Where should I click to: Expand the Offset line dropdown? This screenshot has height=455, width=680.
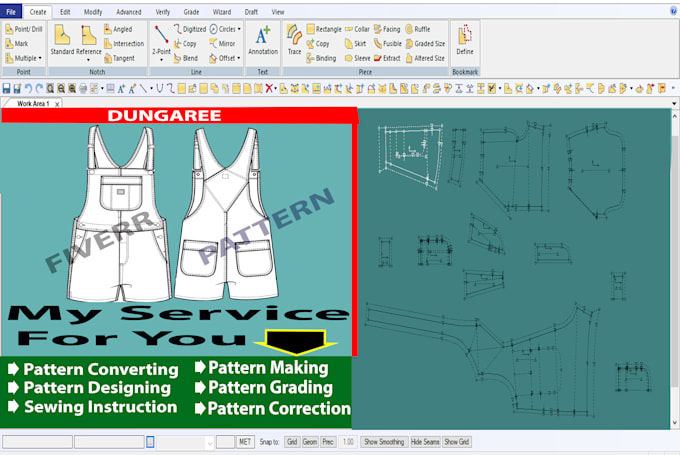(239, 58)
